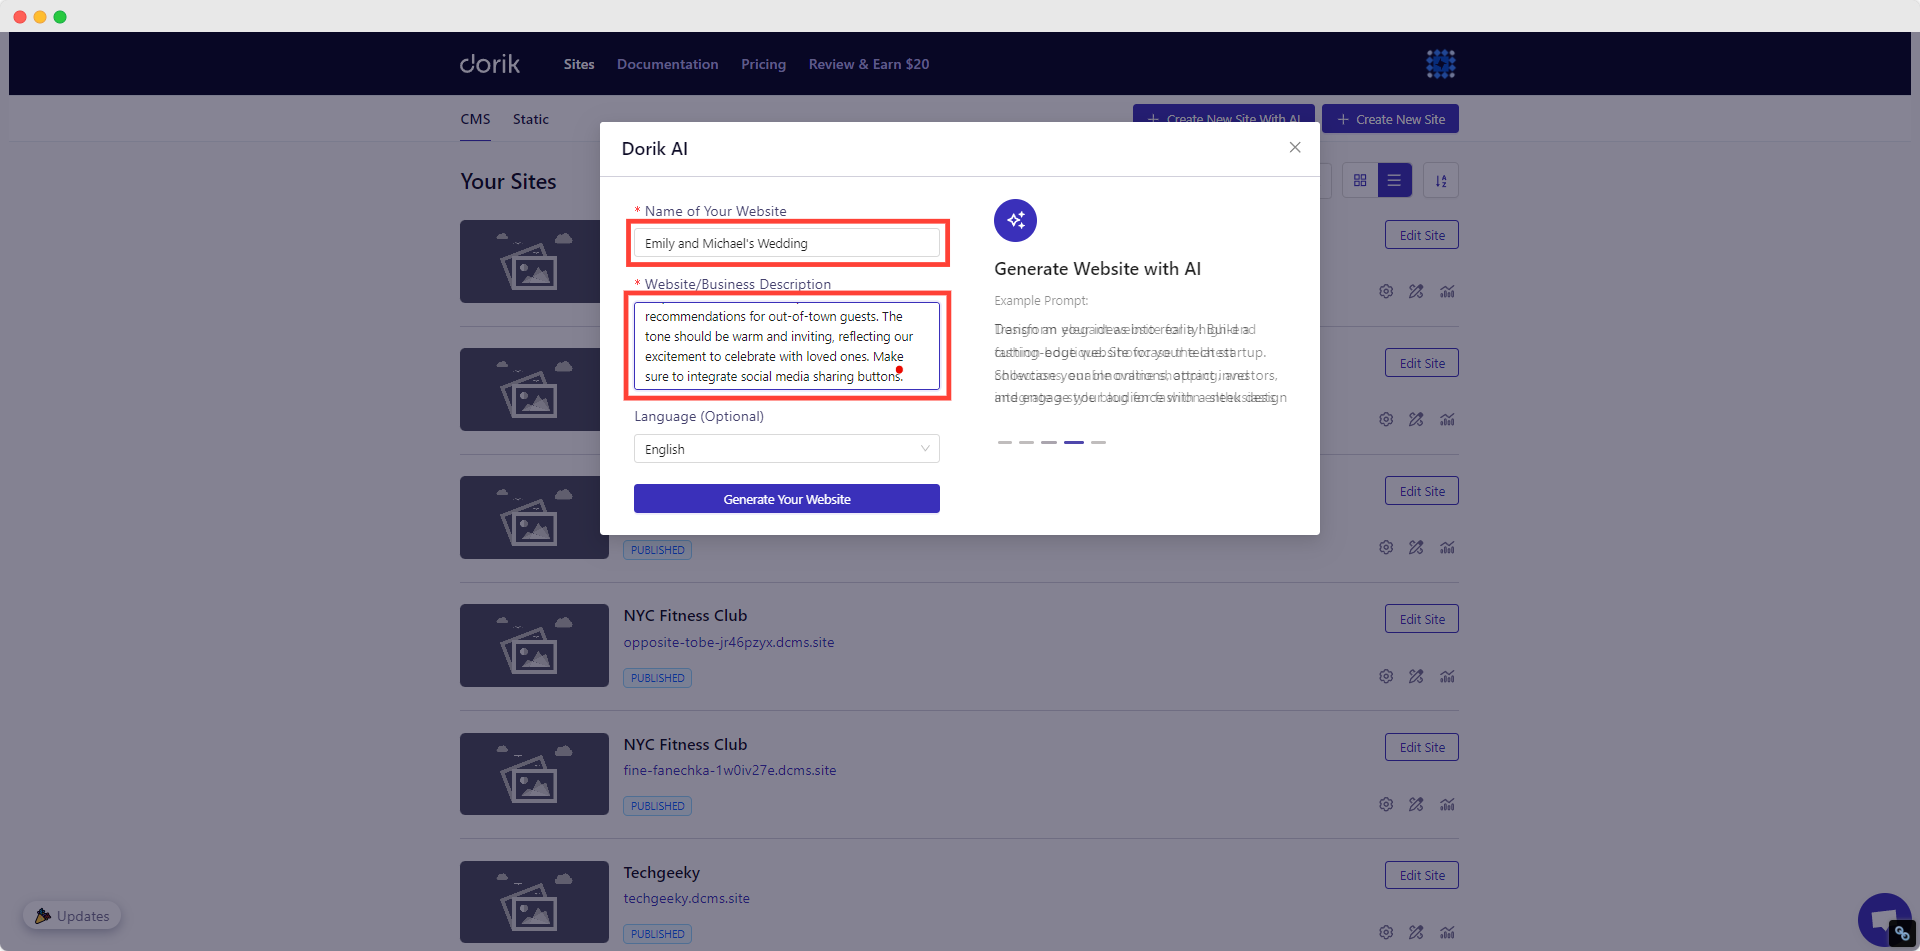Open settings gear for the Techgeeky site

[1386, 932]
